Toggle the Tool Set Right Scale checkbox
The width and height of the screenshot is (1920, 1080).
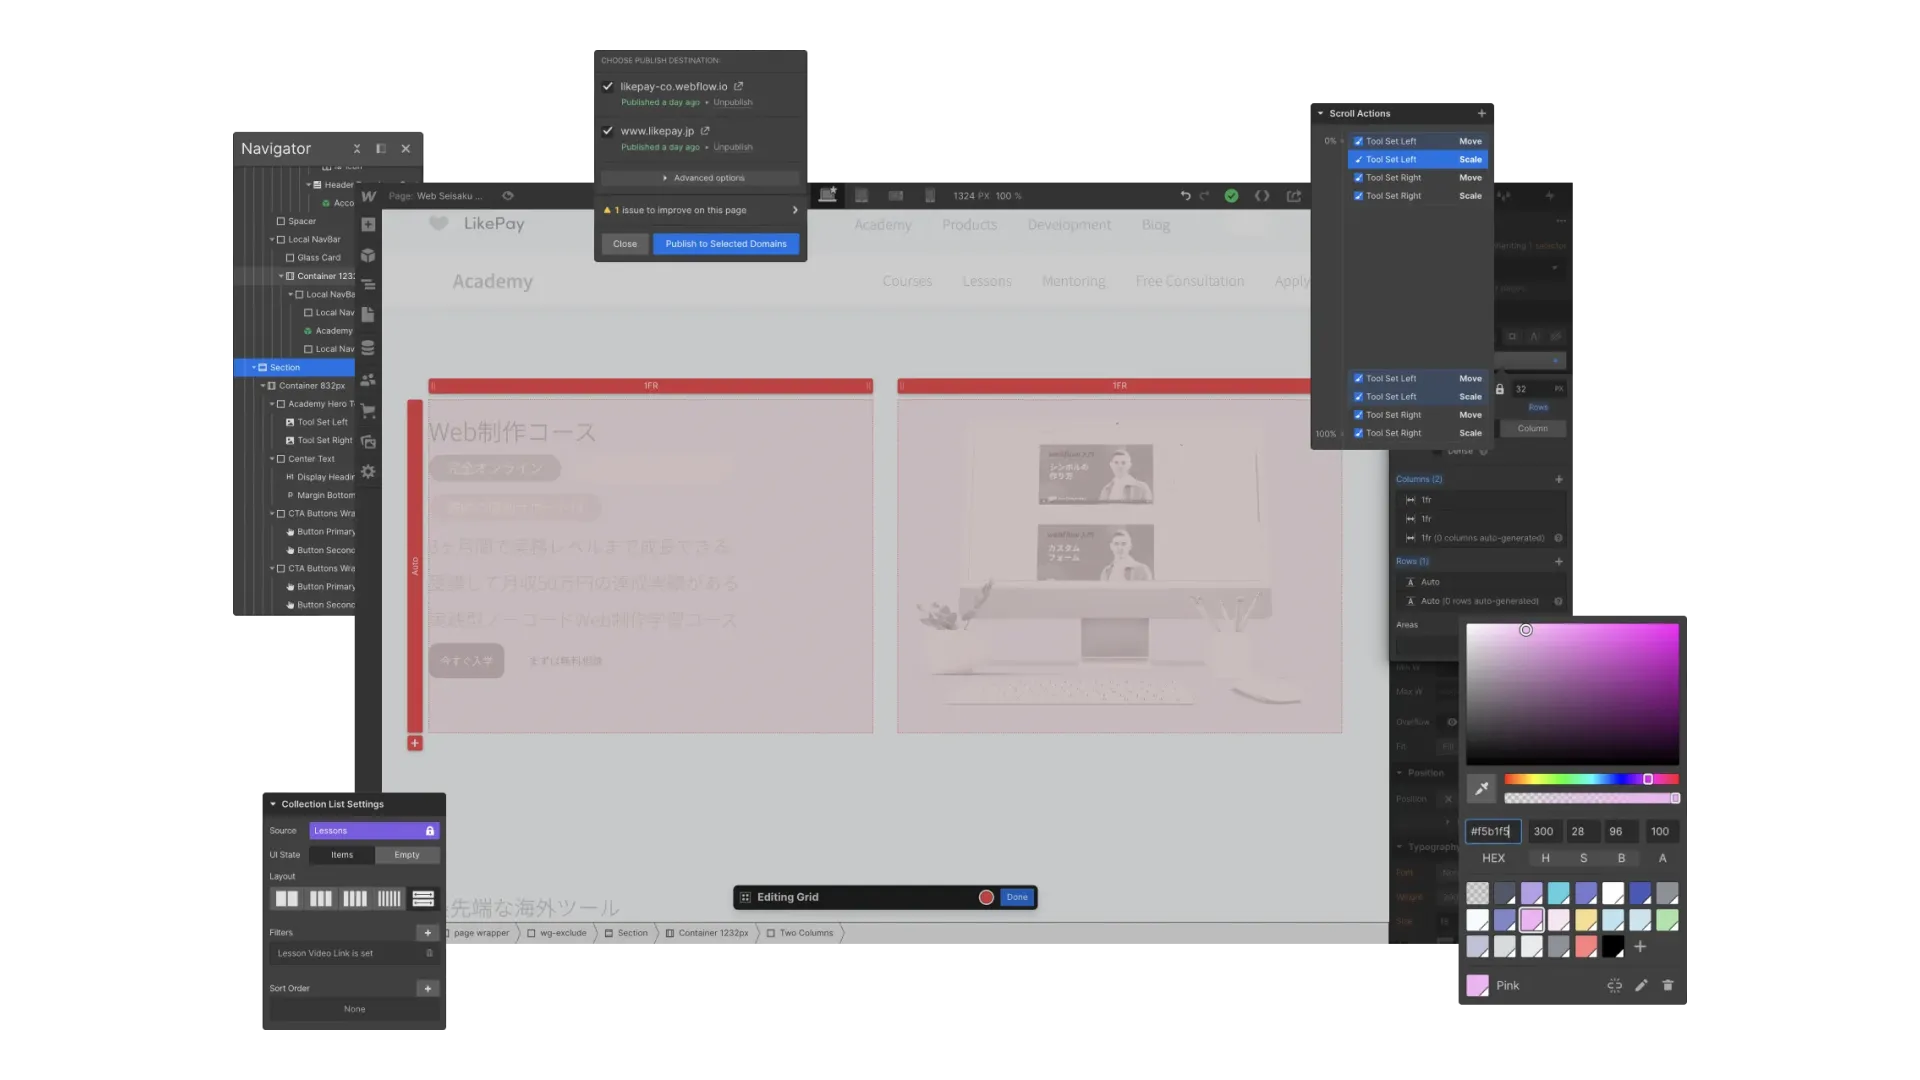coord(1359,196)
